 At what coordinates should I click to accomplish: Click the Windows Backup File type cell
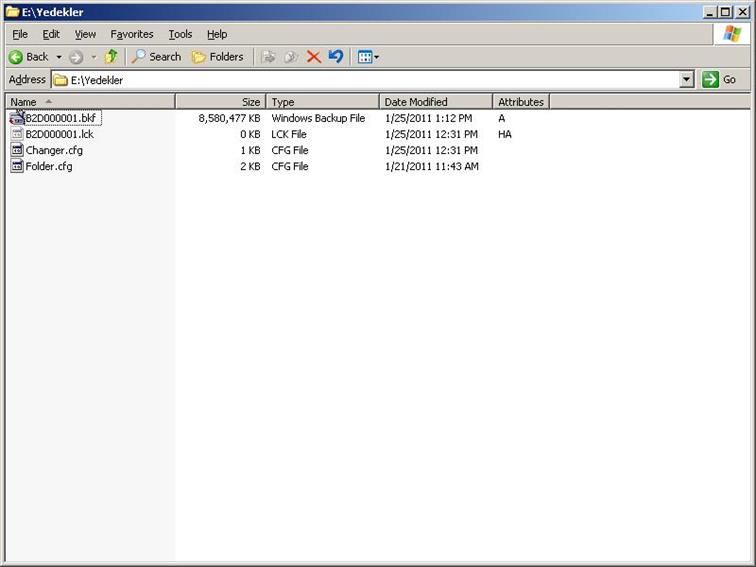click(x=318, y=118)
